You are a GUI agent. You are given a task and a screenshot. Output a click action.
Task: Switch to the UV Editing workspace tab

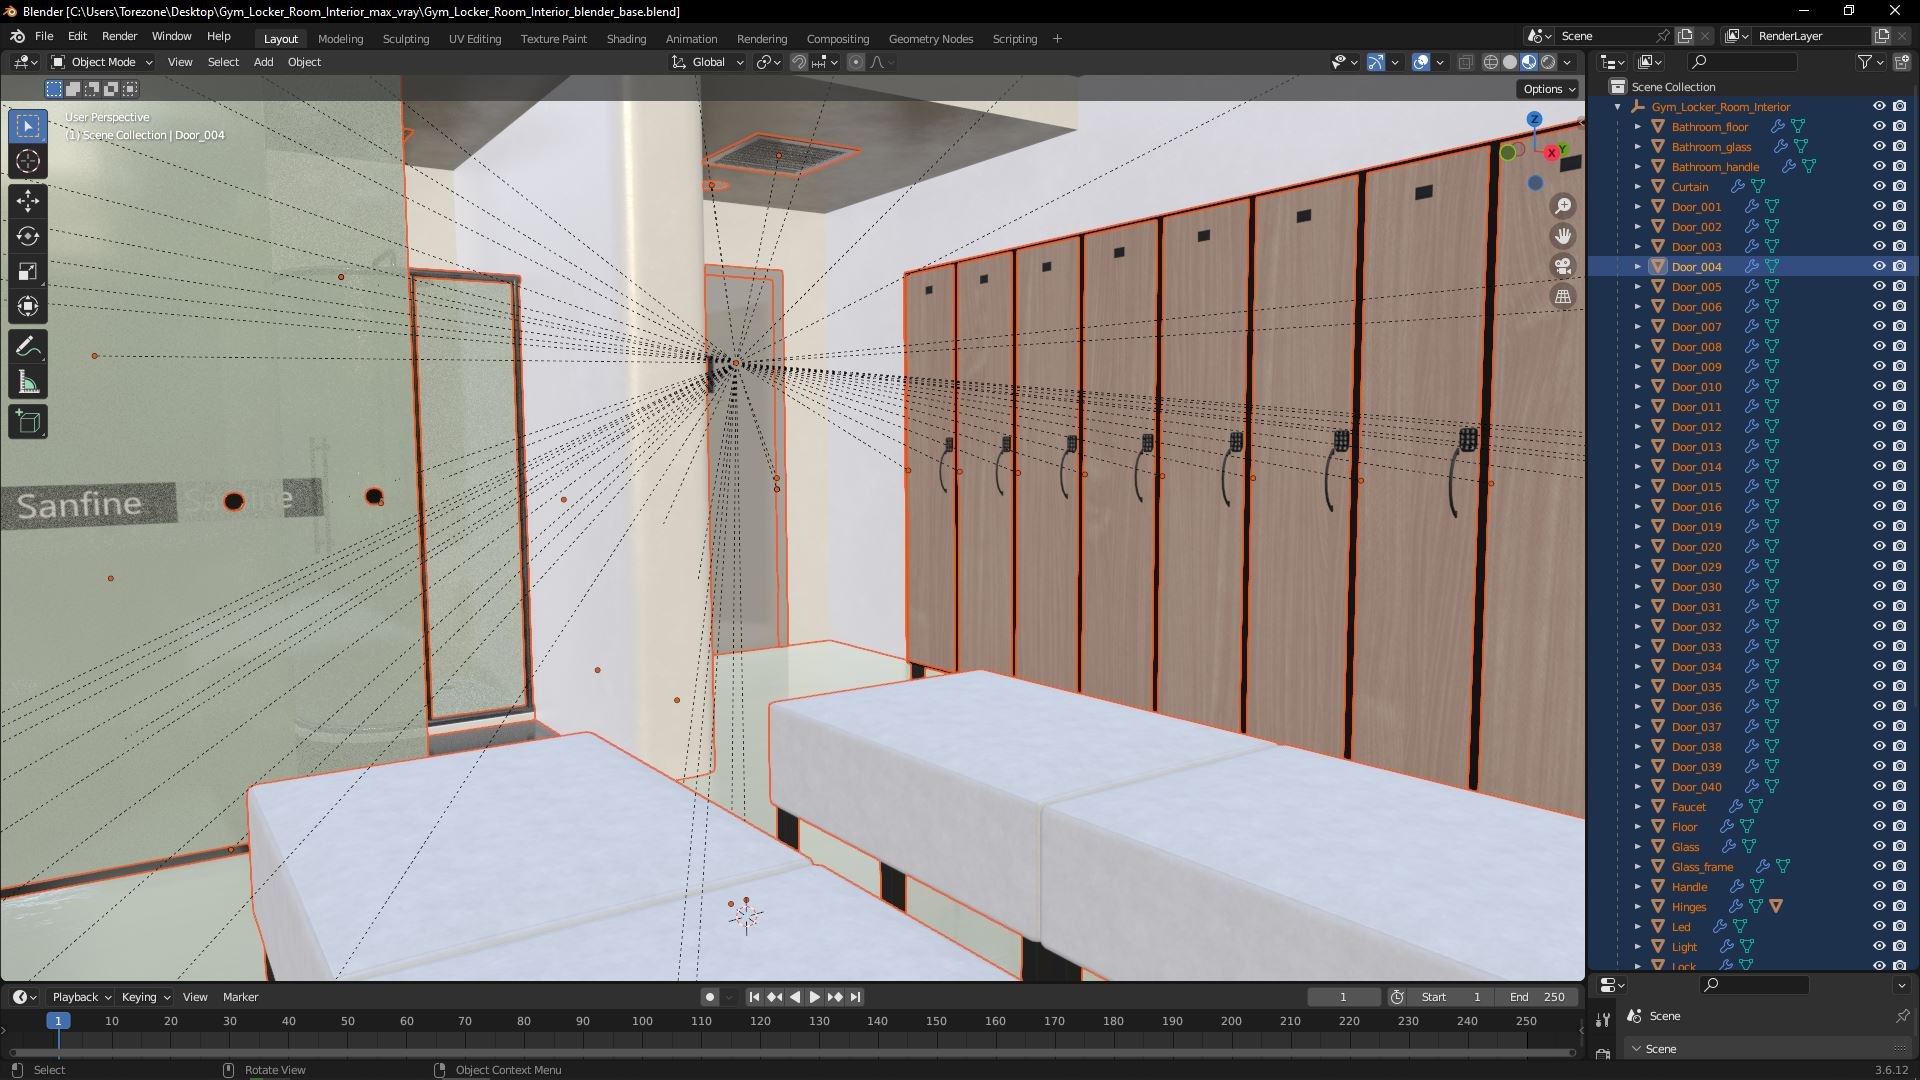tap(475, 39)
